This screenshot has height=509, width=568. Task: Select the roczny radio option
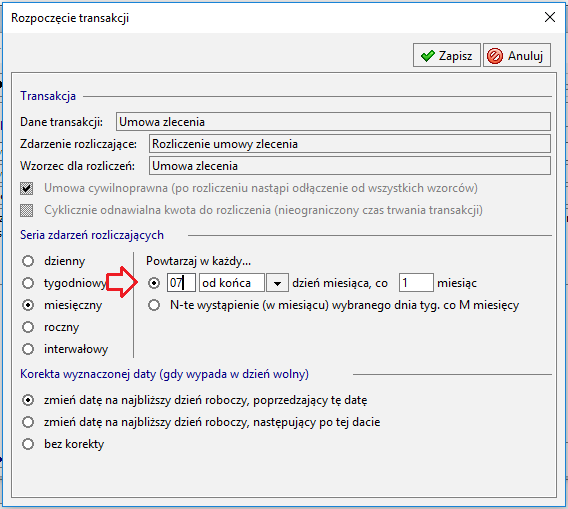pos(28,327)
